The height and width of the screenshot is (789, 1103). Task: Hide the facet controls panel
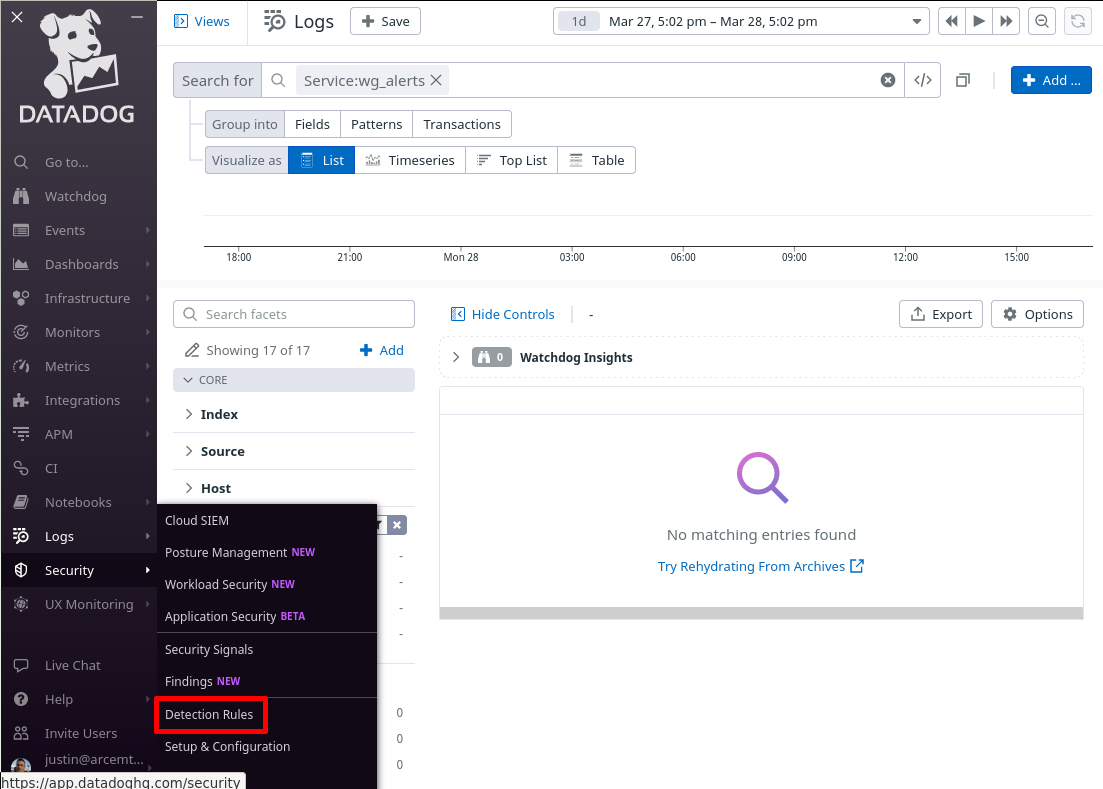[503, 314]
